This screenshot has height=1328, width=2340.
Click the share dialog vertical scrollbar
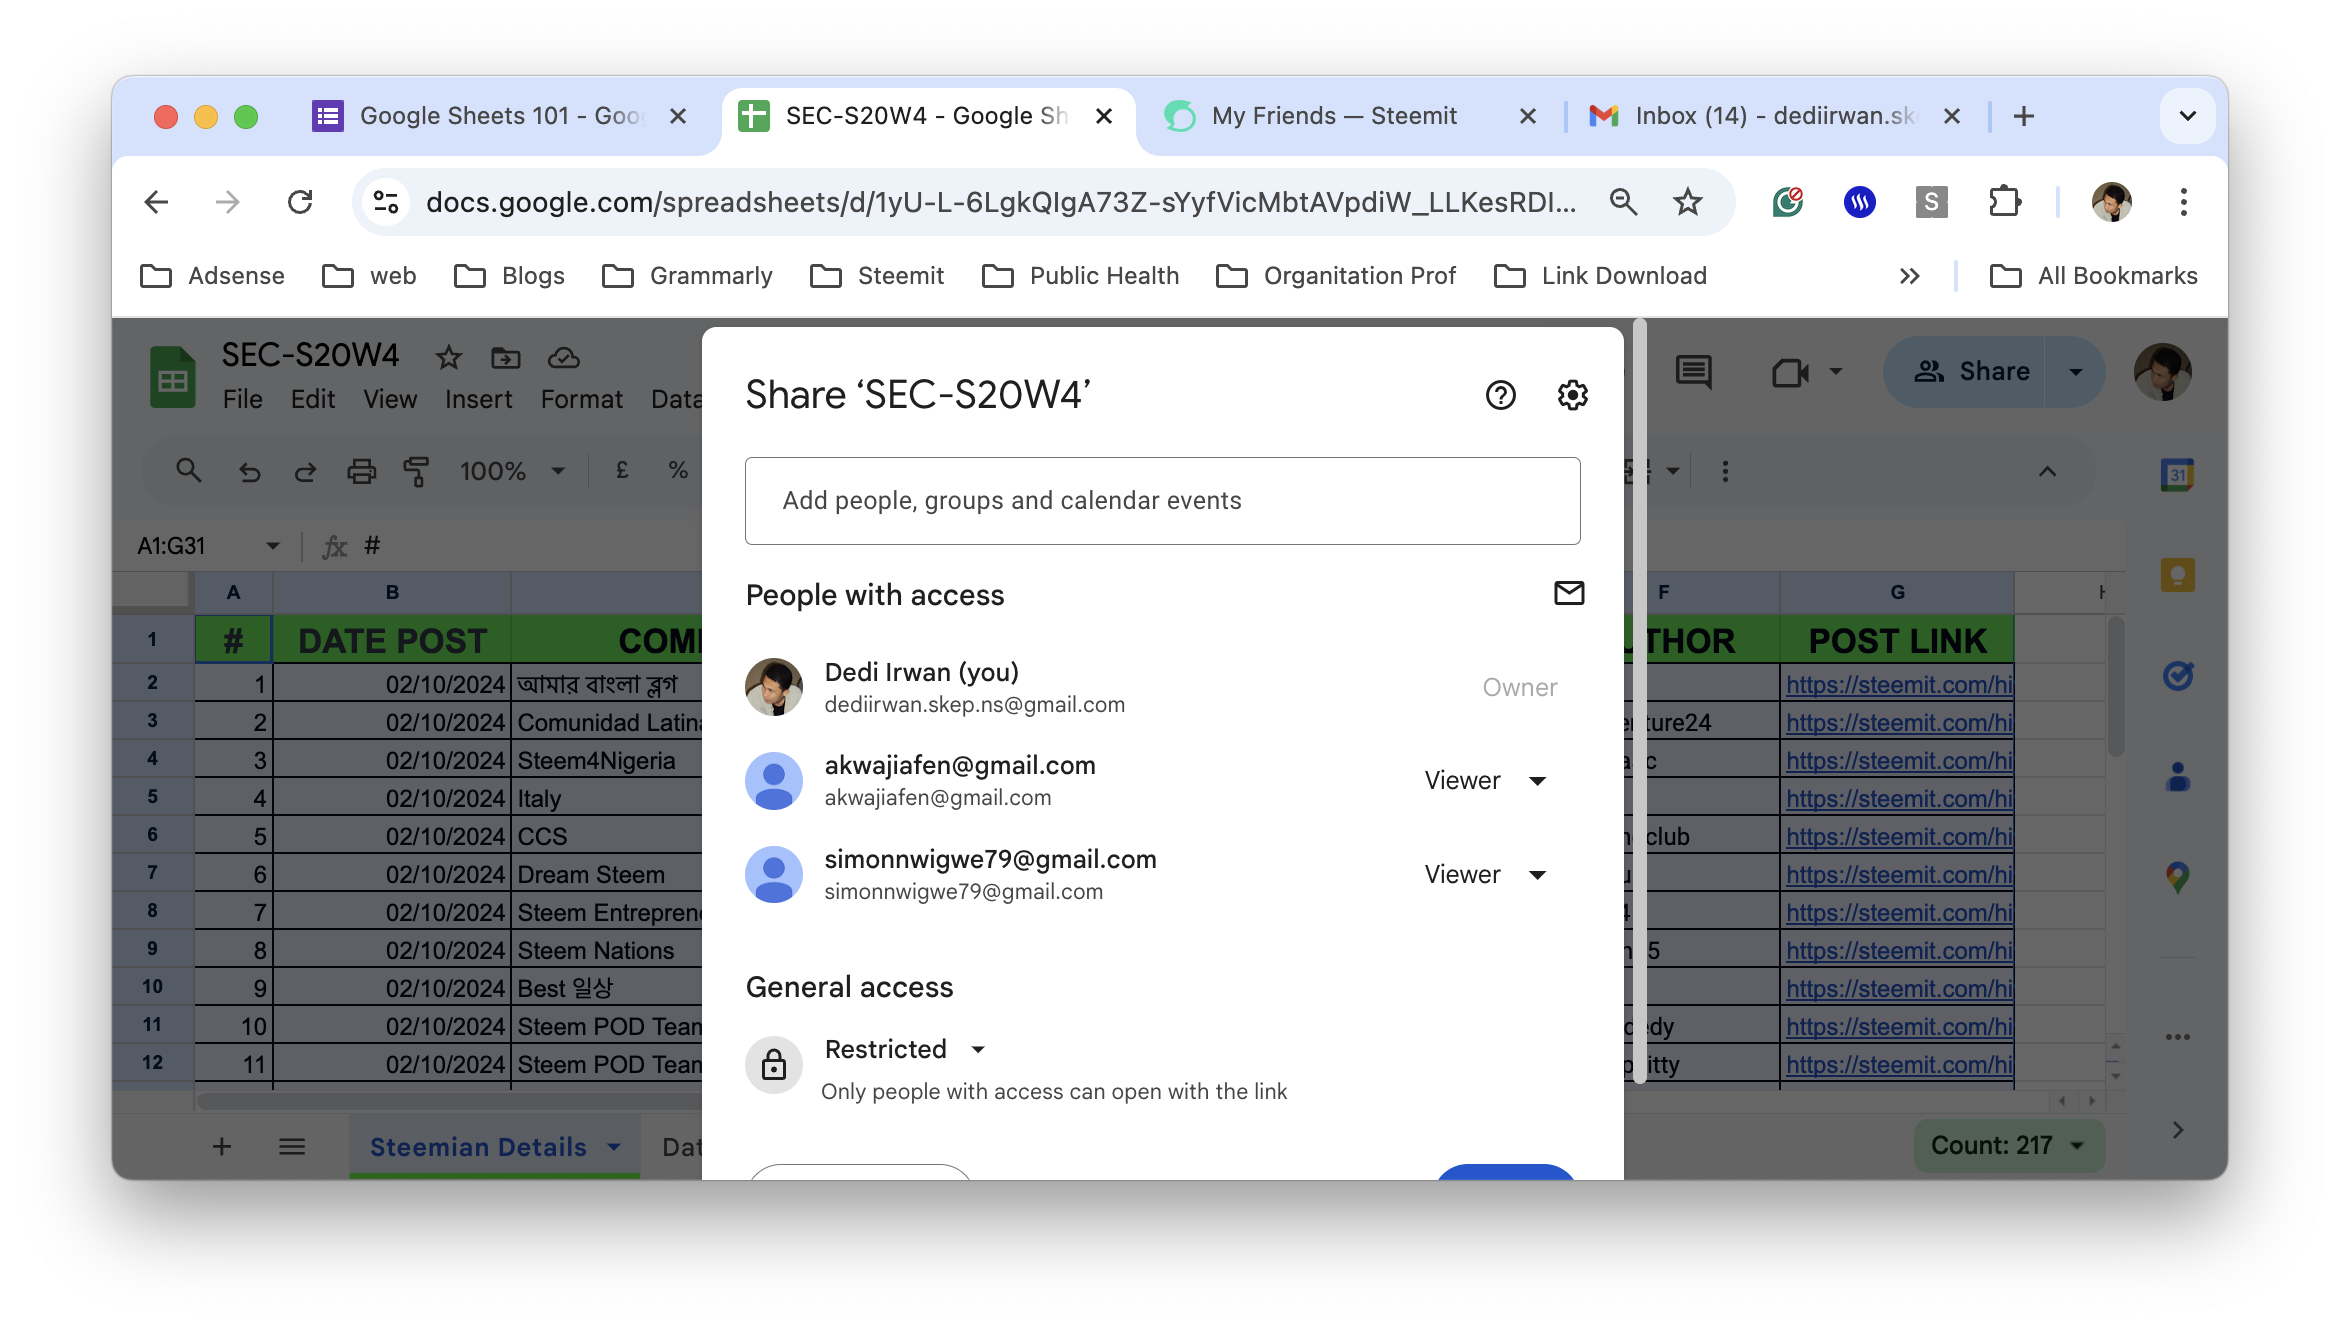pyautogui.click(x=1639, y=700)
